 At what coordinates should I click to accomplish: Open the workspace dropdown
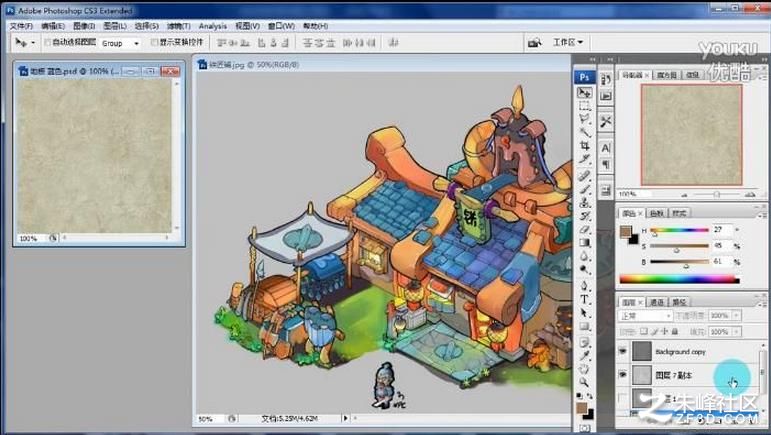coord(568,43)
